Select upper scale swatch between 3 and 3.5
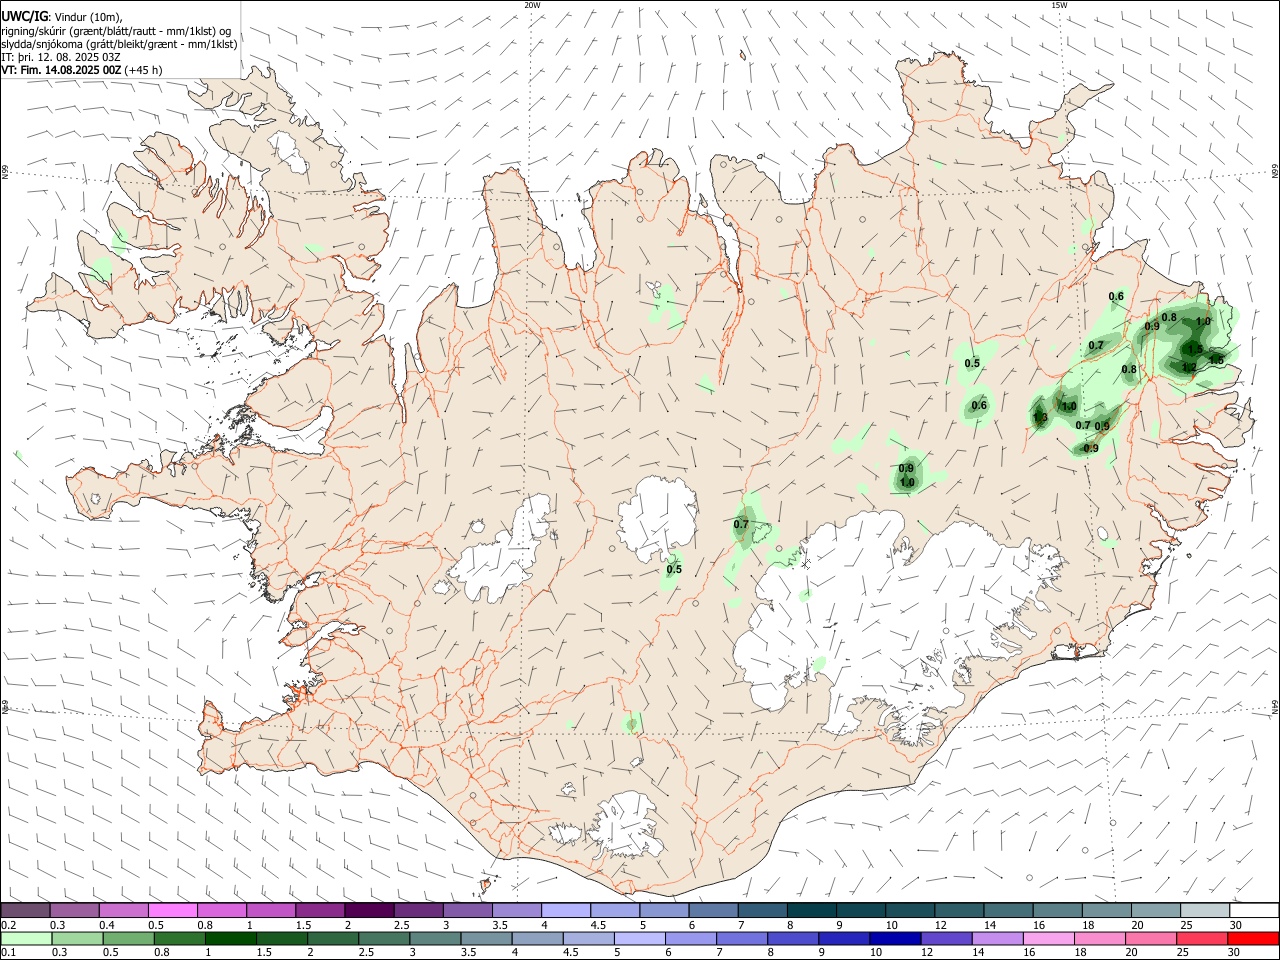This screenshot has width=1280, height=960. point(468,910)
